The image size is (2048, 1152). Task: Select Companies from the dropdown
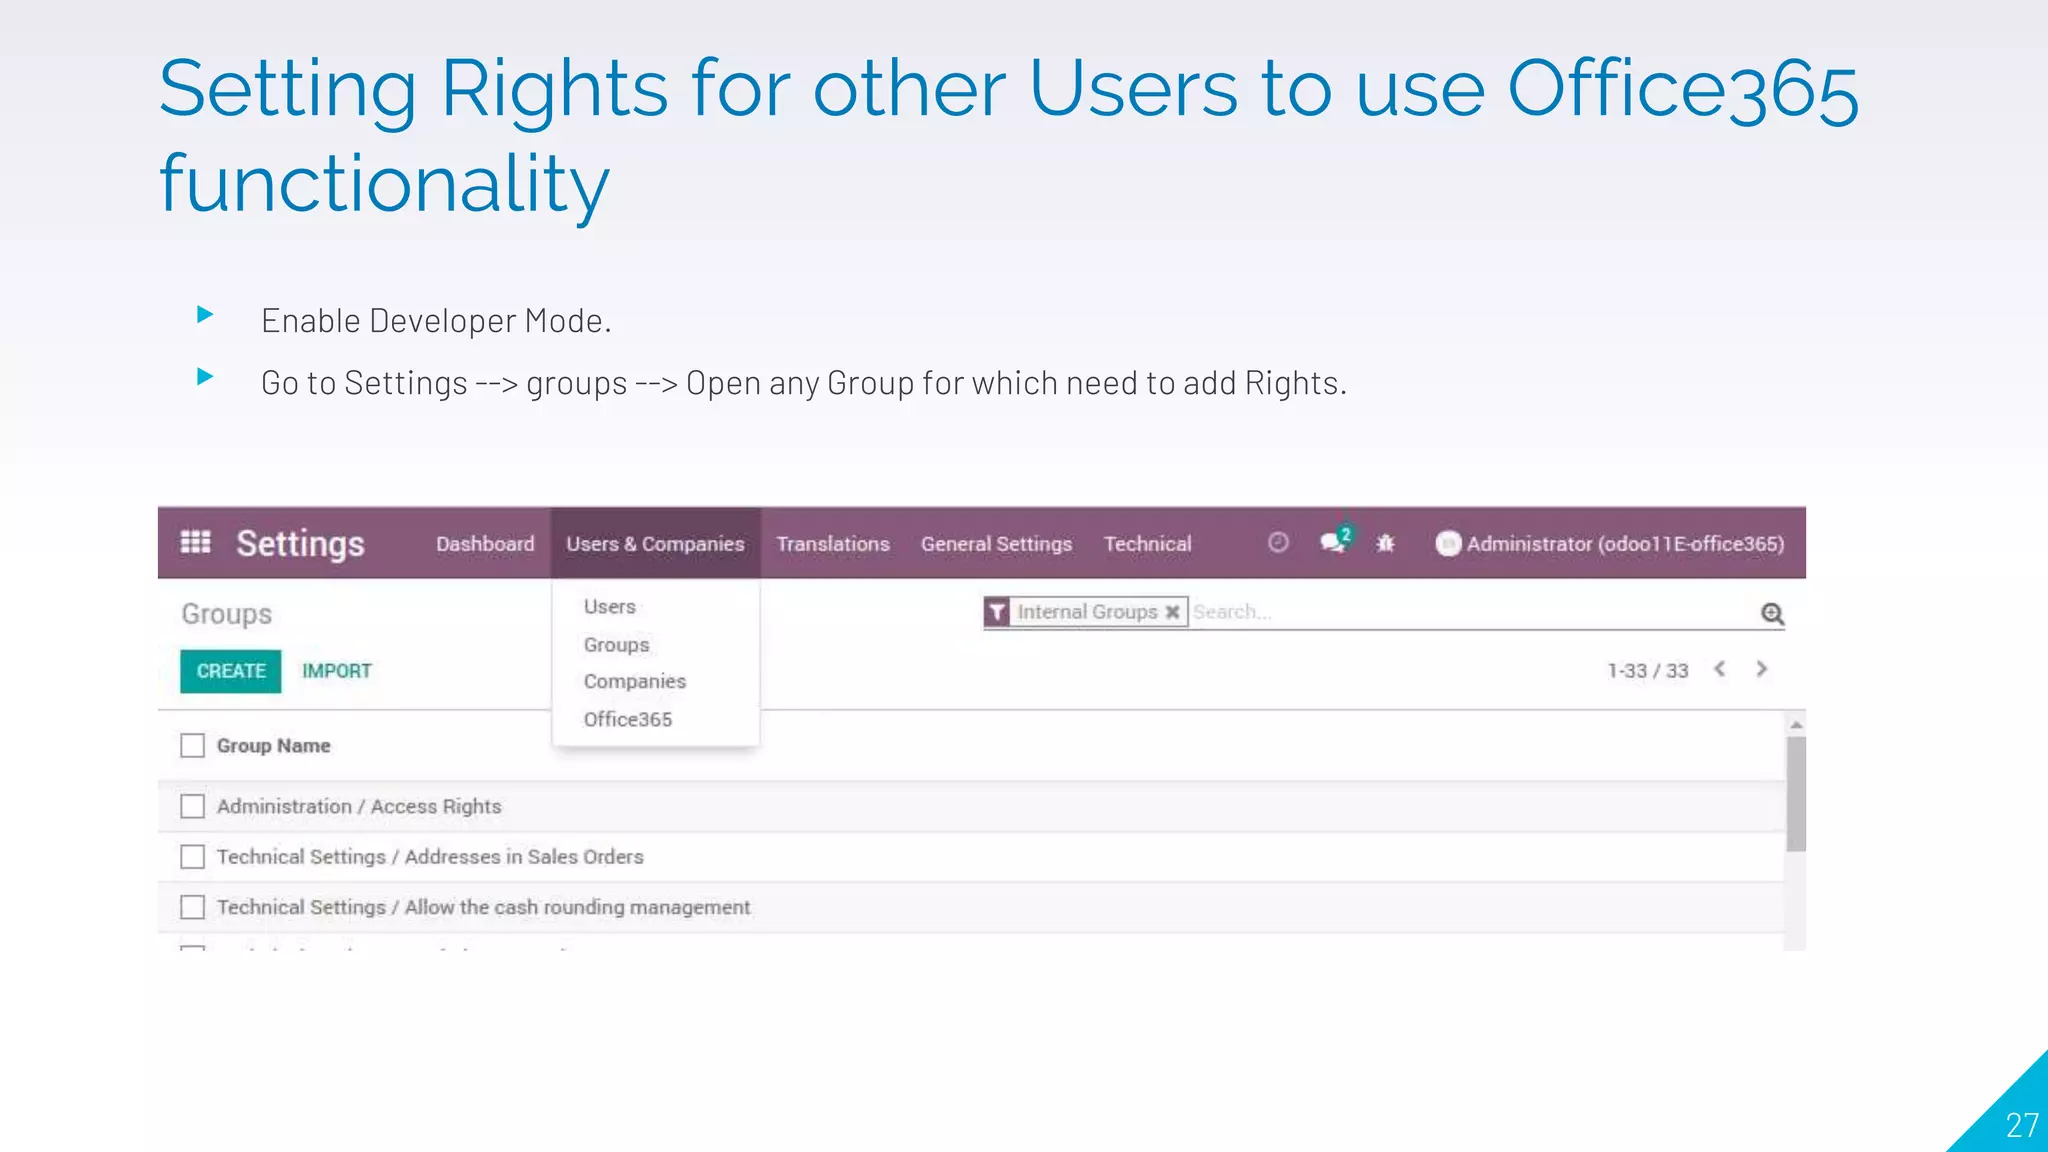coord(635,681)
